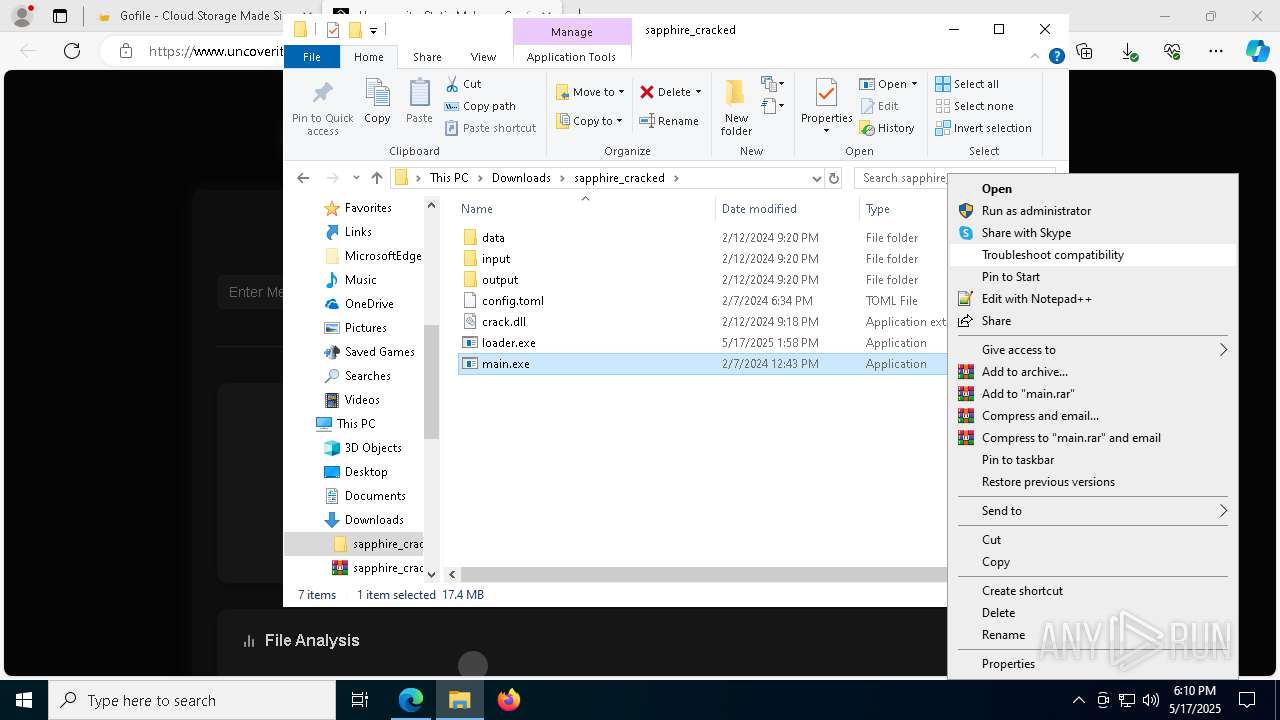Image resolution: width=1280 pixels, height=720 pixels.
Task: Click horizontal scrollbar in file list
Action: point(703,574)
